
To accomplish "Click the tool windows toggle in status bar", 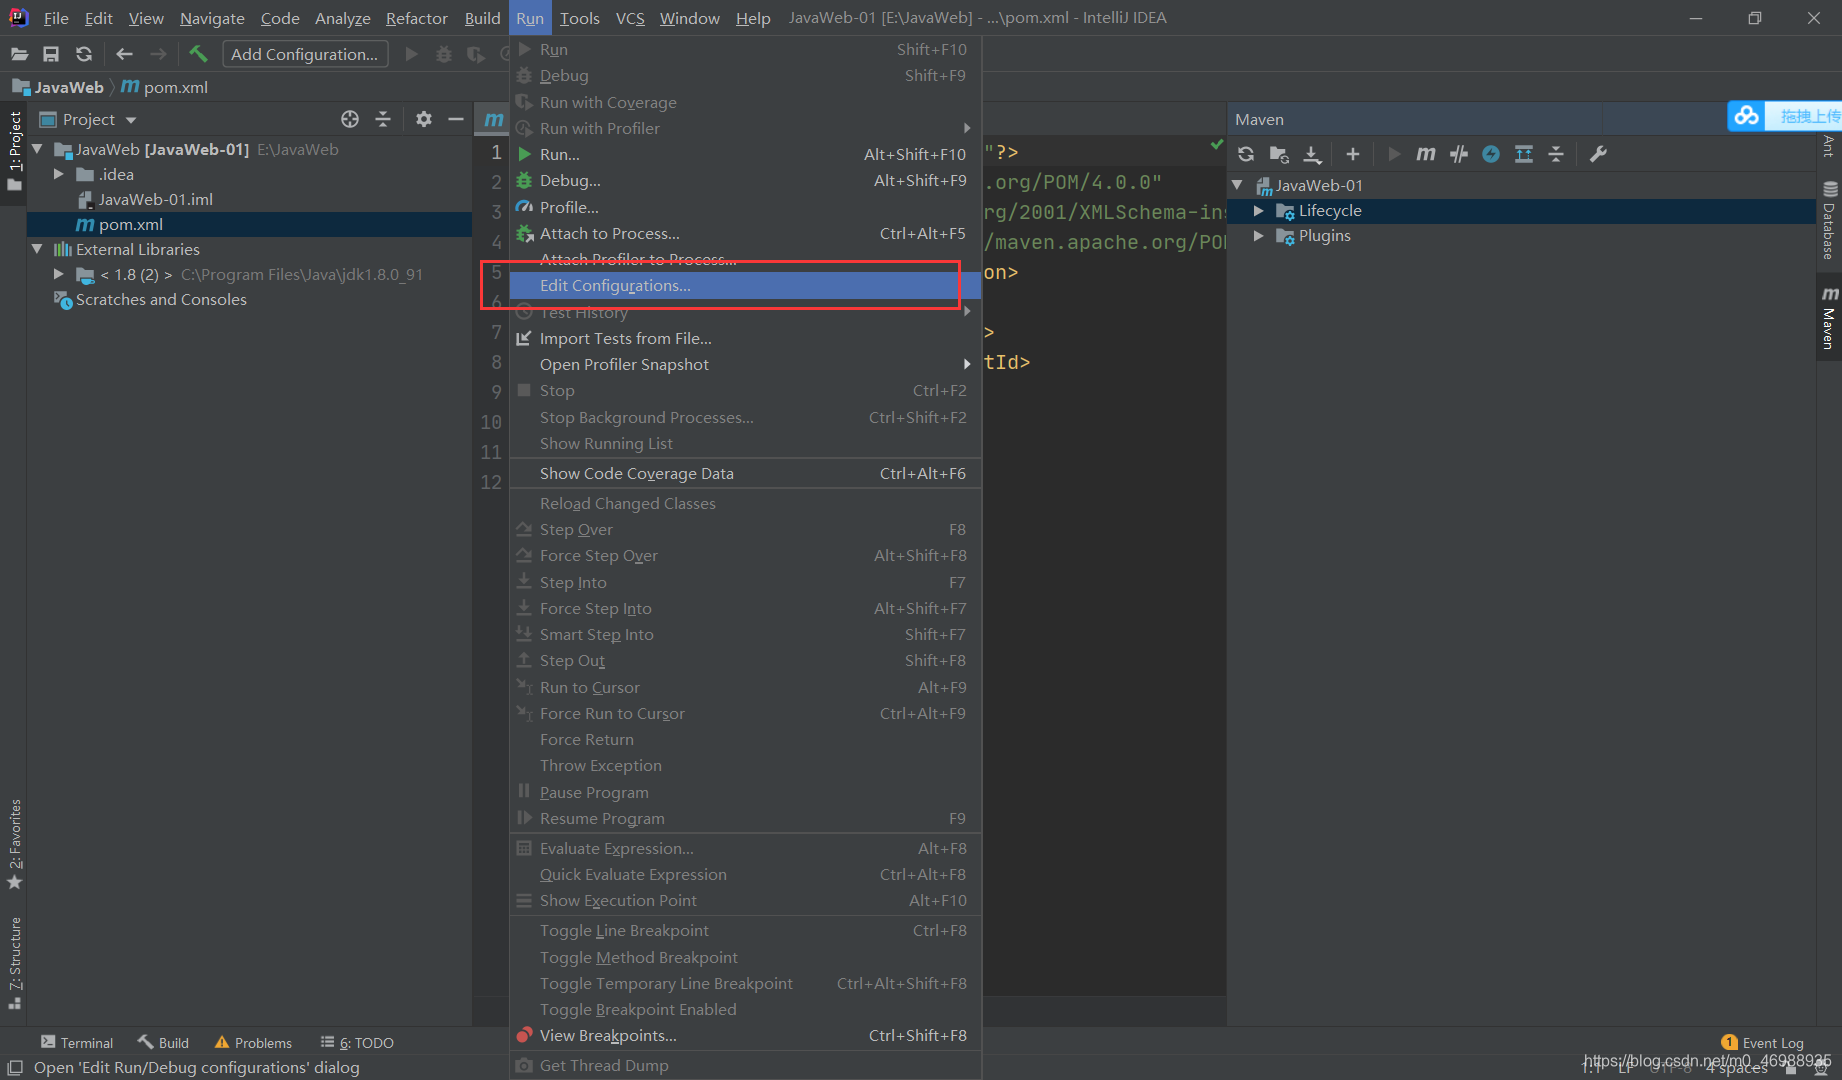I will [x=14, y=1067].
